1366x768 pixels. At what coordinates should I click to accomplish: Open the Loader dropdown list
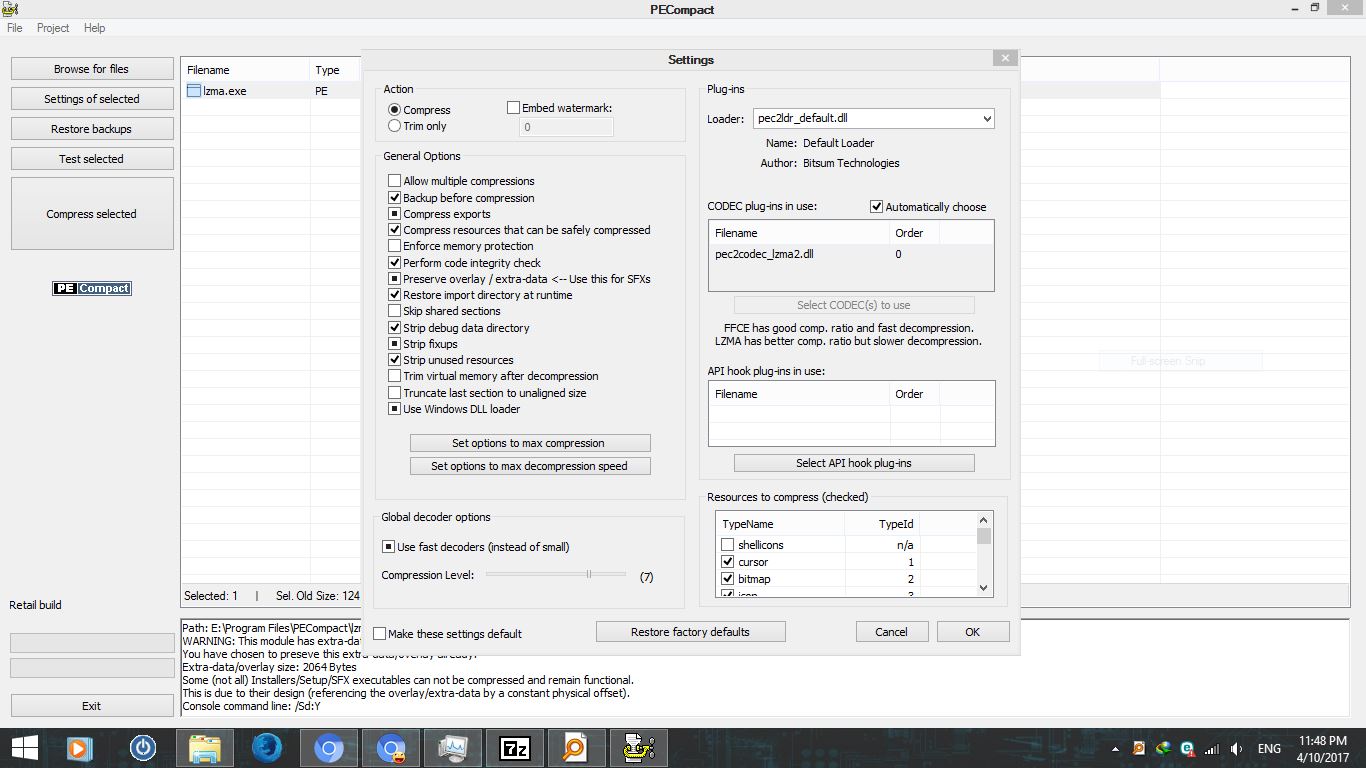coord(987,118)
